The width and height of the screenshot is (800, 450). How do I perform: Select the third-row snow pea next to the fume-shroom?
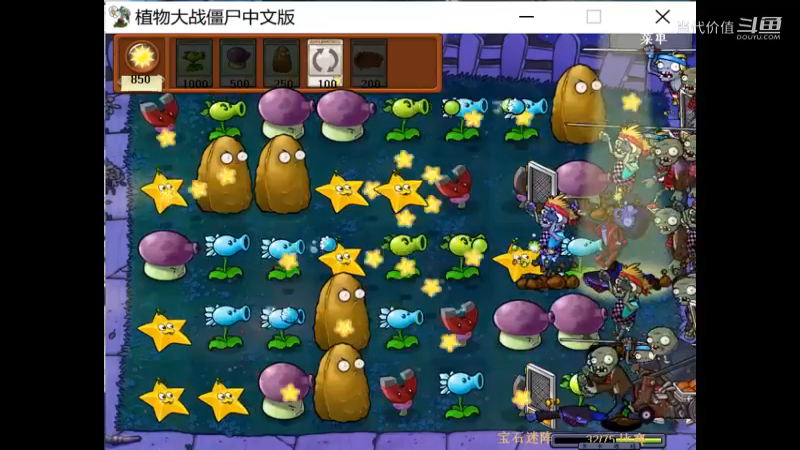pyautogui.click(x=227, y=256)
